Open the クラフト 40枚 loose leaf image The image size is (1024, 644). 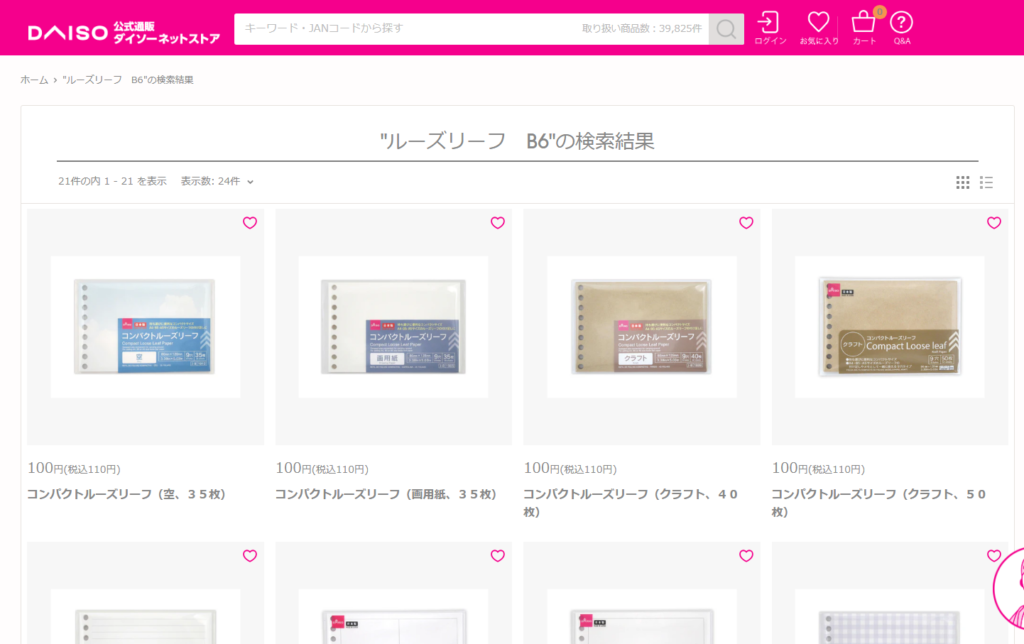coord(642,327)
